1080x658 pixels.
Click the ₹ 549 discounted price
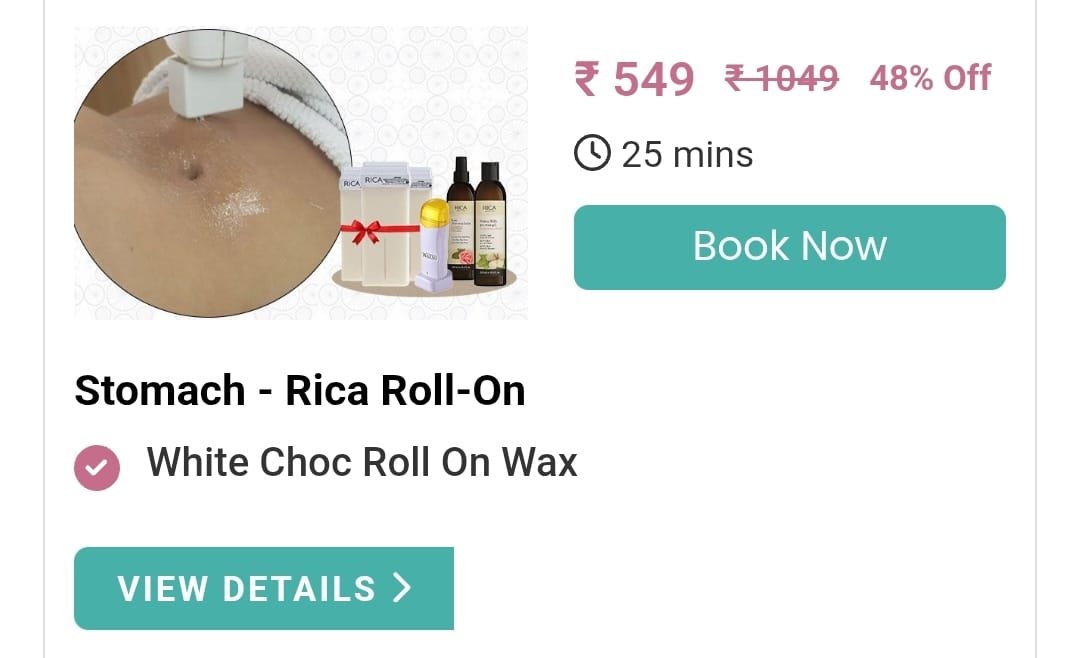[634, 79]
